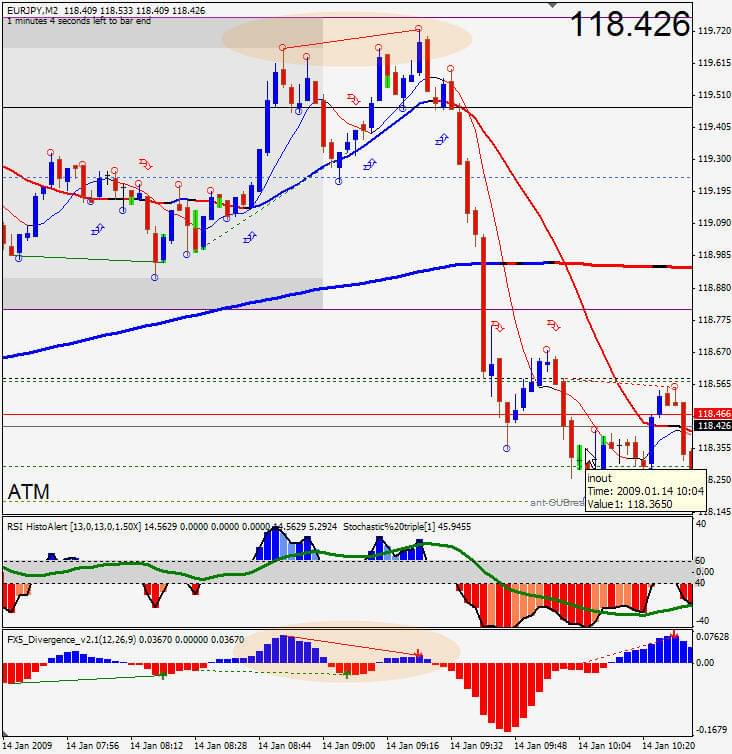This screenshot has width=732, height=754.
Task: Click the red 118.466 price tag on the axis
Action: [x=713, y=414]
